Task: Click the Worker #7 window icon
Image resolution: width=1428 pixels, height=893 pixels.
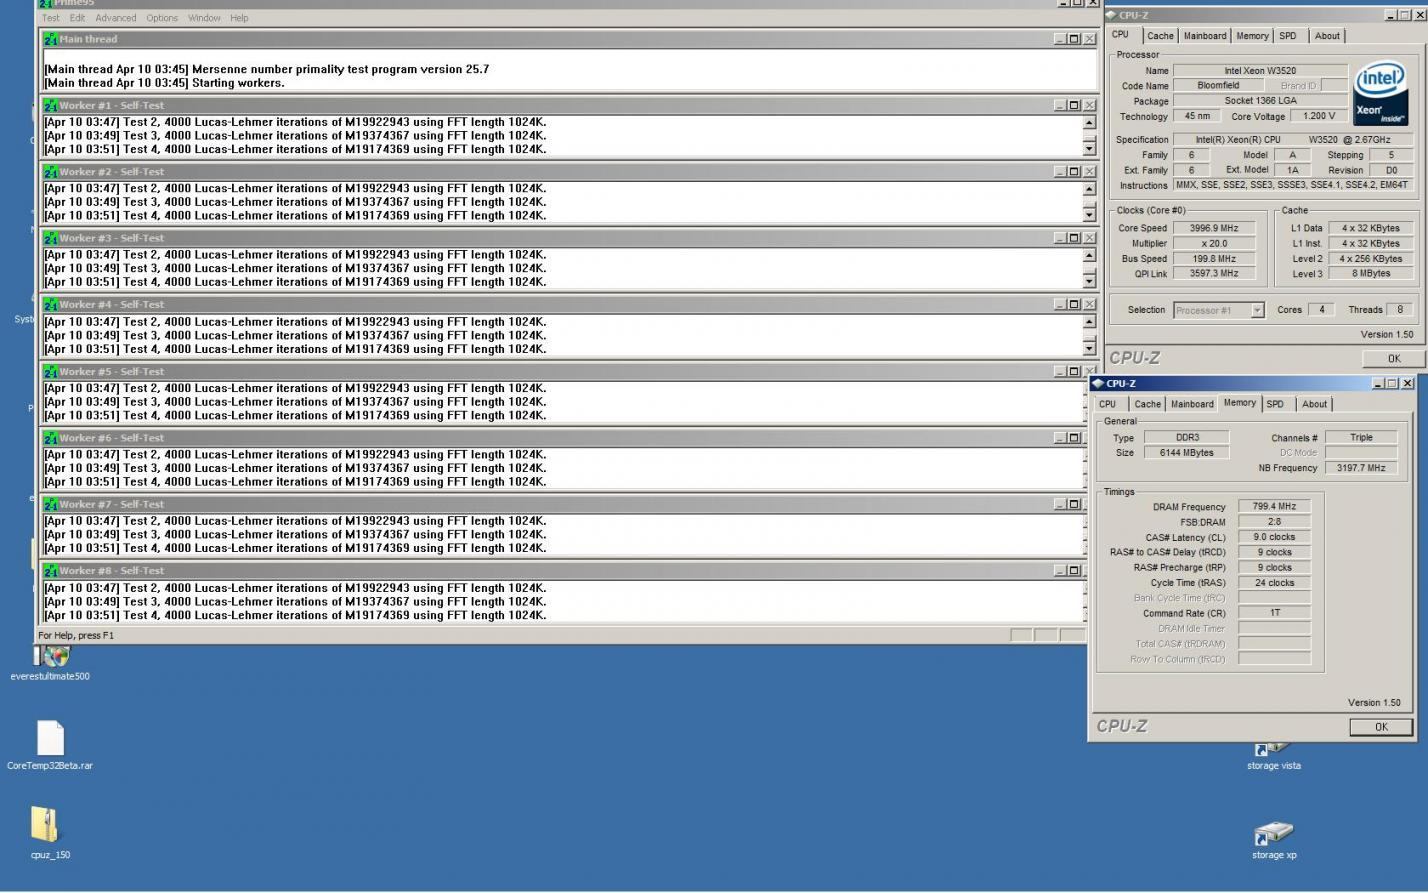Action: (x=50, y=504)
